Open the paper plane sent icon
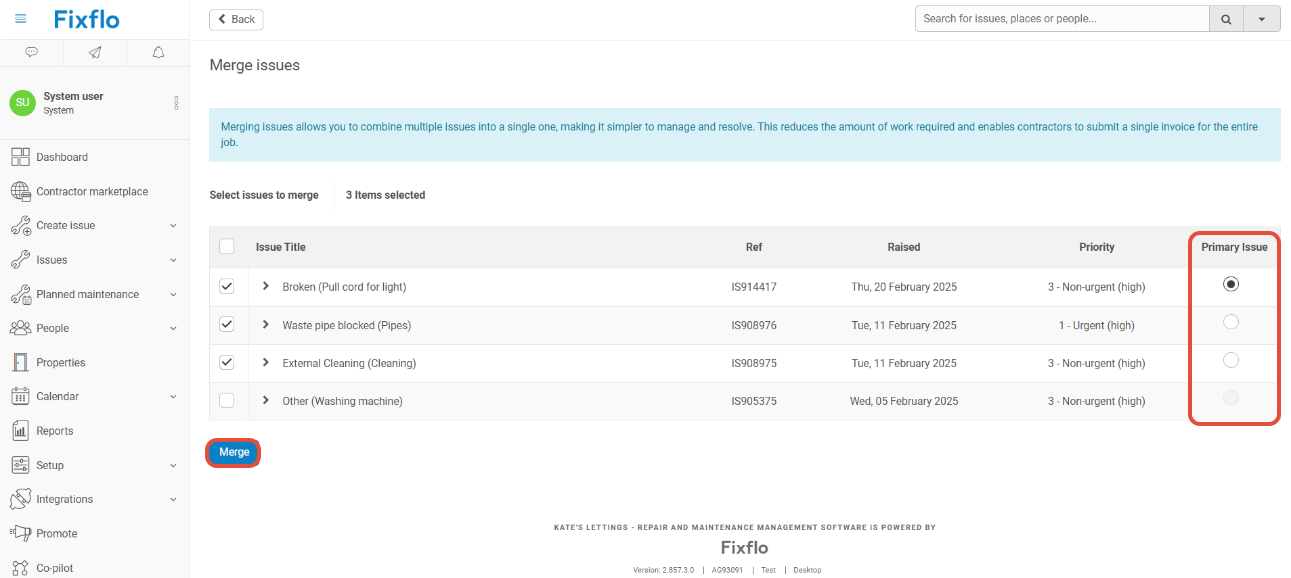1291x578 pixels. pos(95,52)
